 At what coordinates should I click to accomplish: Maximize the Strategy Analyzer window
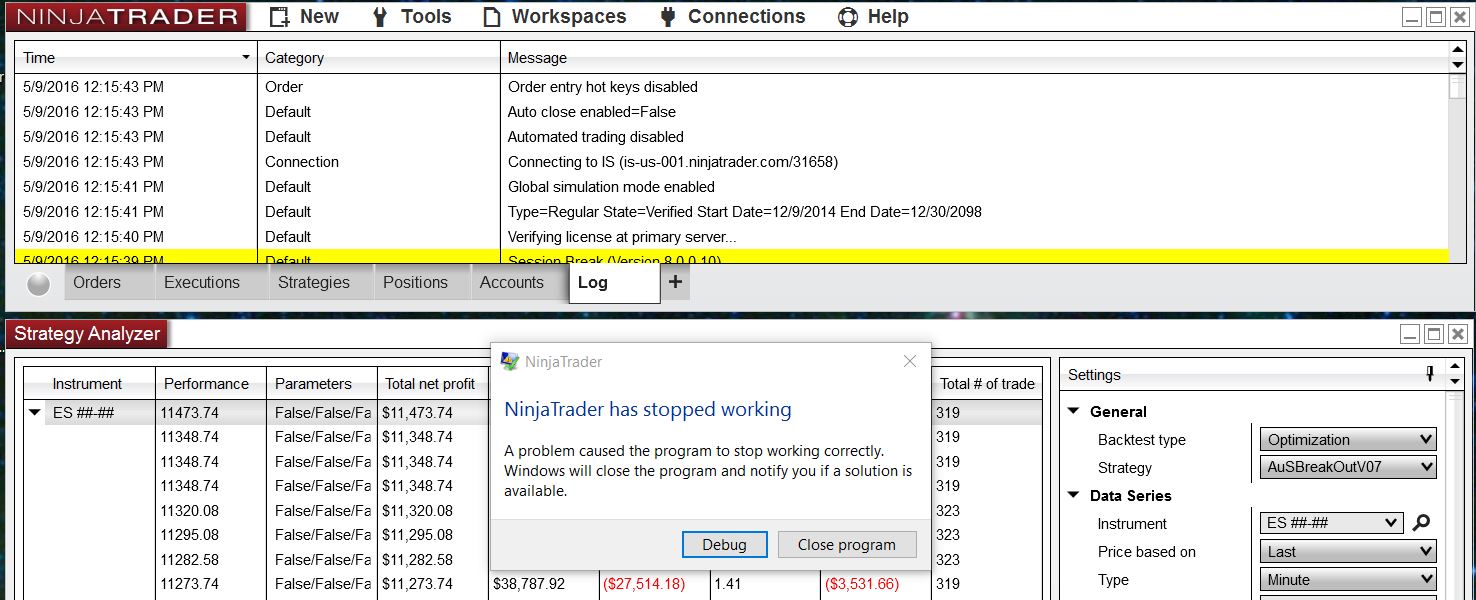tap(1434, 334)
